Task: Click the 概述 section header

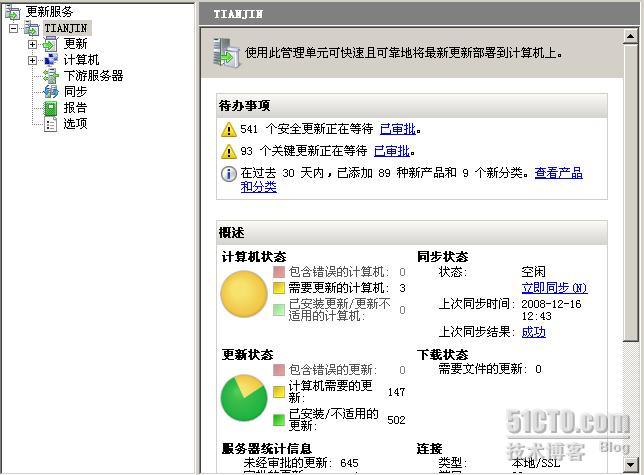Action: pyautogui.click(x=412, y=233)
